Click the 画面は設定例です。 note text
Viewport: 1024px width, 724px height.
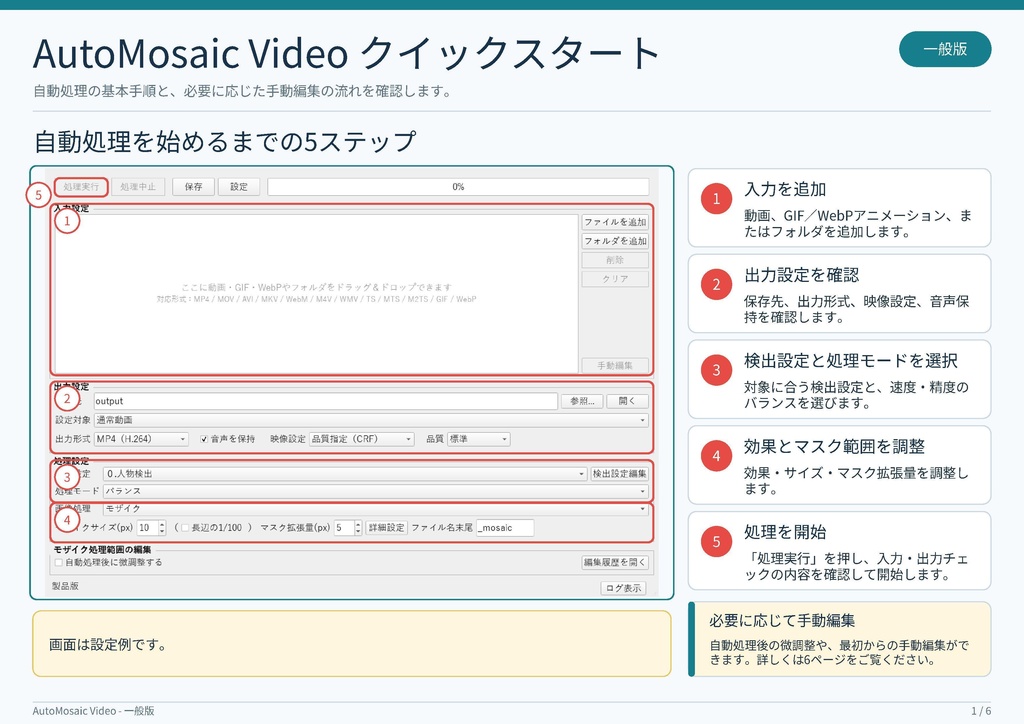pos(108,644)
